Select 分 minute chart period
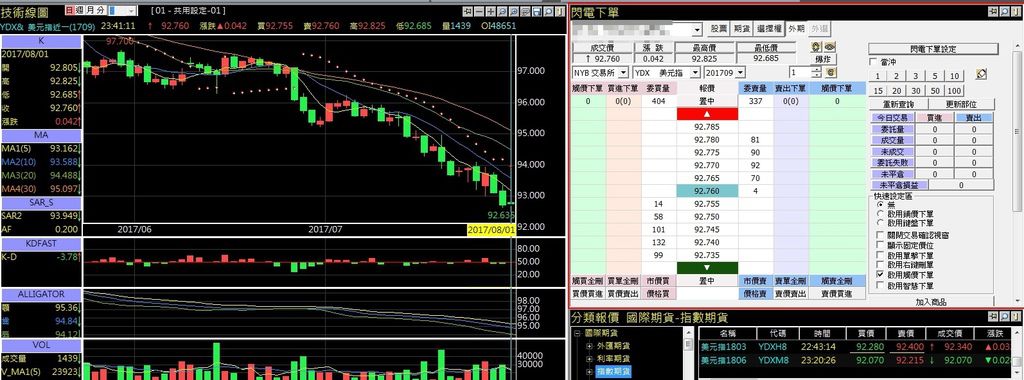This screenshot has width=1024, height=380. [x=100, y=11]
